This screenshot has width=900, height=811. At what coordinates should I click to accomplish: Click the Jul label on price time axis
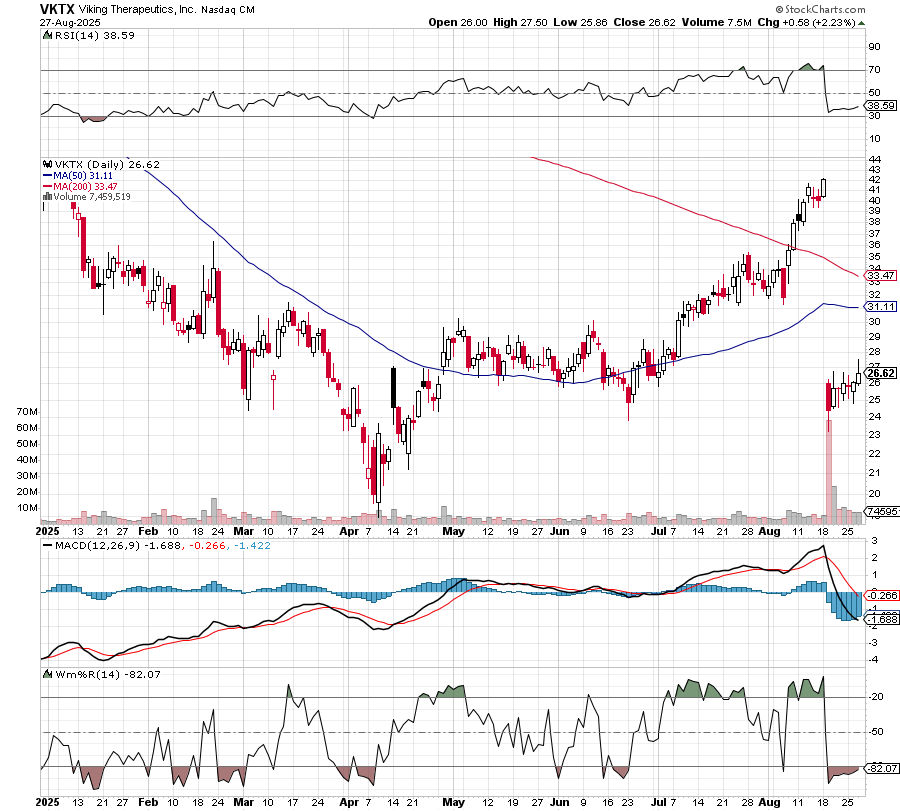click(658, 531)
